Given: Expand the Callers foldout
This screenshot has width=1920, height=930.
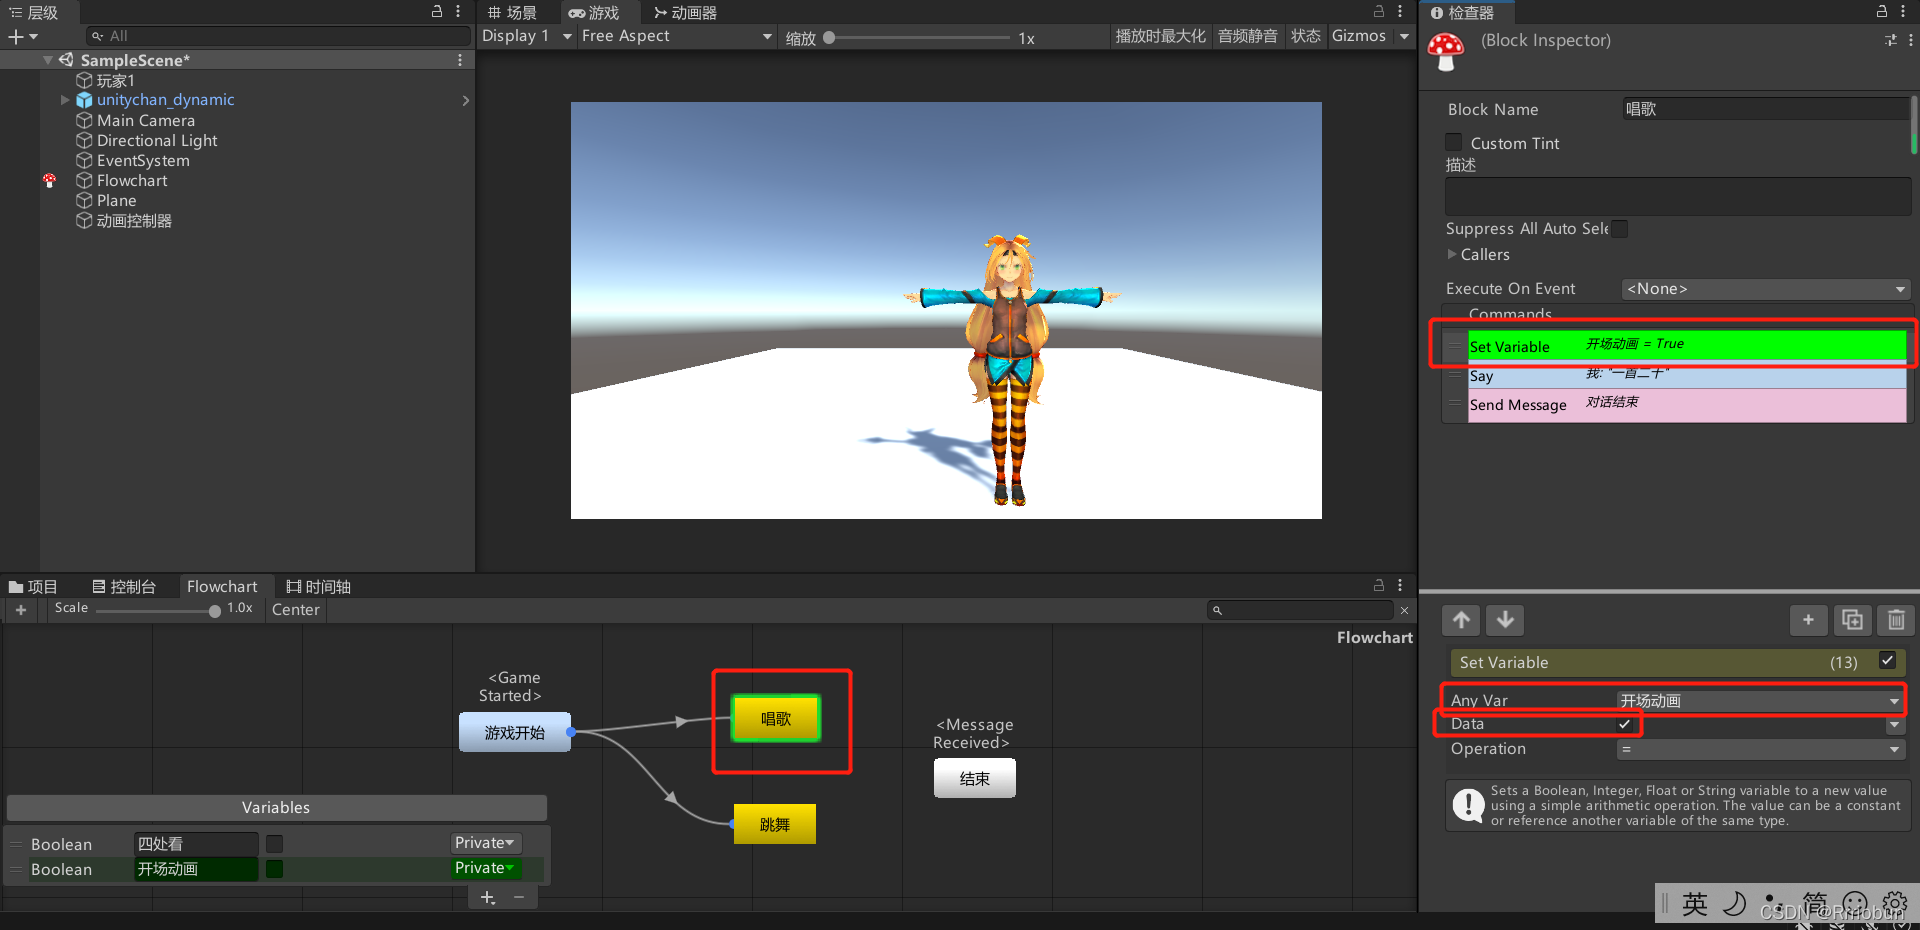Looking at the screenshot, I should pyautogui.click(x=1452, y=255).
